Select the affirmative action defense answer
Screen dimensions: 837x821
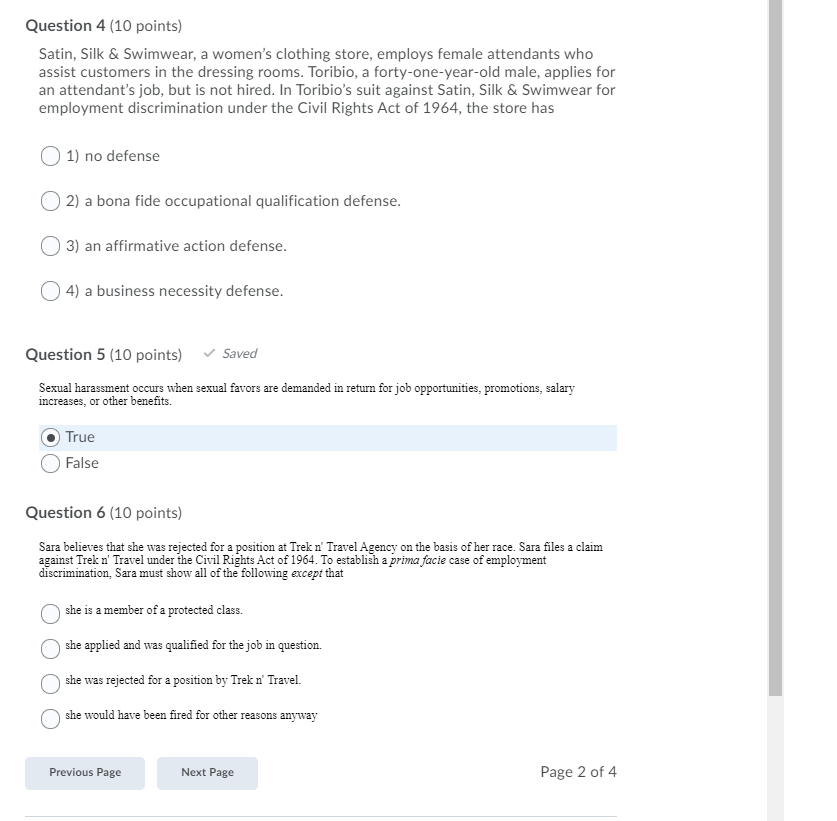coord(49,246)
